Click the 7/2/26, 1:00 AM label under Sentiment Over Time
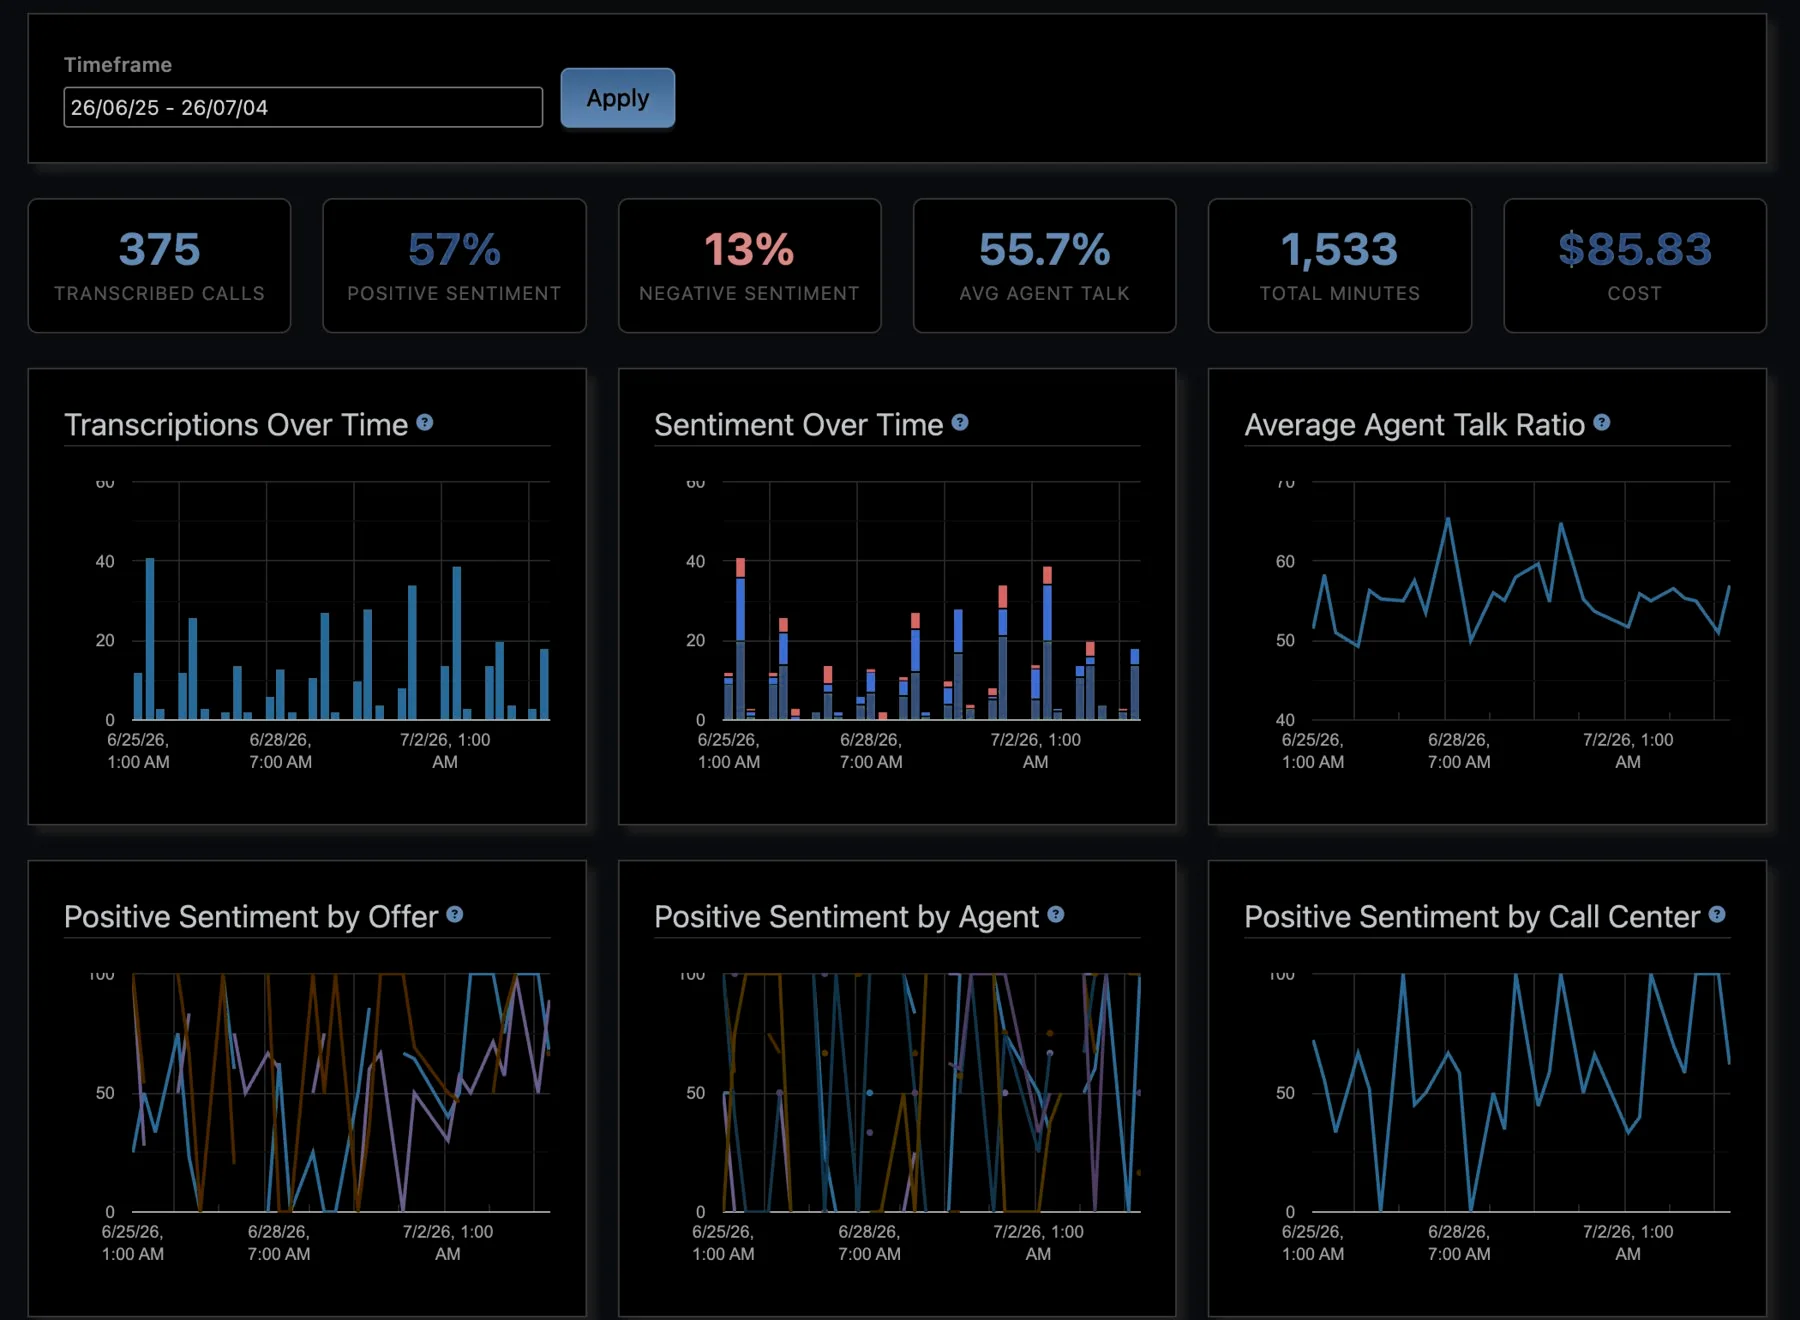The height and width of the screenshot is (1320, 1800). 1035,751
